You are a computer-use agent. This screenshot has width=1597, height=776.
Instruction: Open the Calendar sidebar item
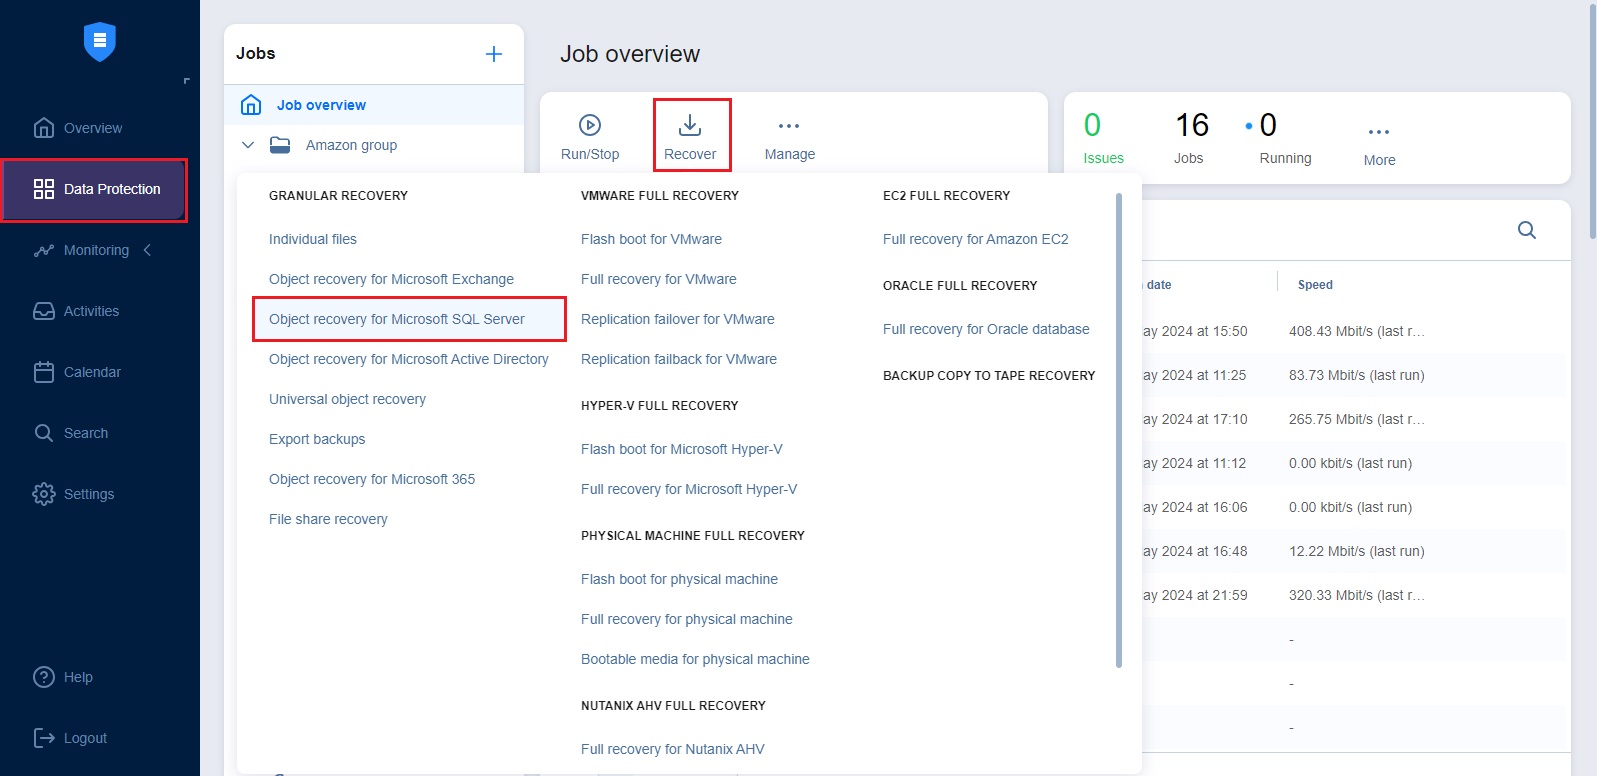pos(91,372)
